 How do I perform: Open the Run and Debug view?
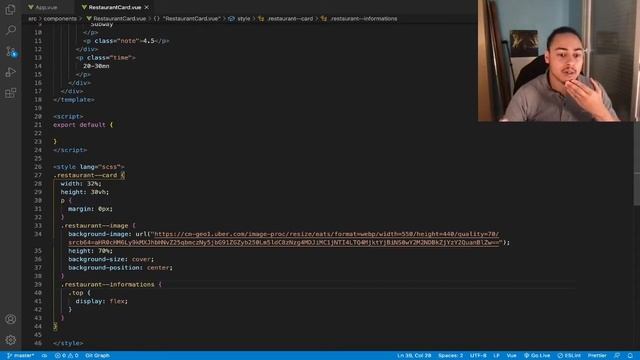tap(11, 72)
